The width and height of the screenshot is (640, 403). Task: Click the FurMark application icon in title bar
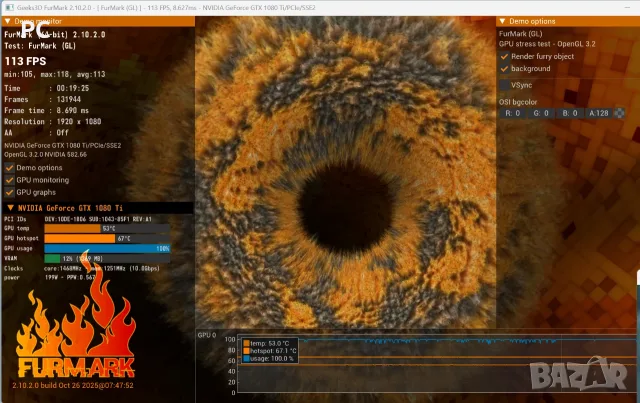pyautogui.click(x=9, y=7)
